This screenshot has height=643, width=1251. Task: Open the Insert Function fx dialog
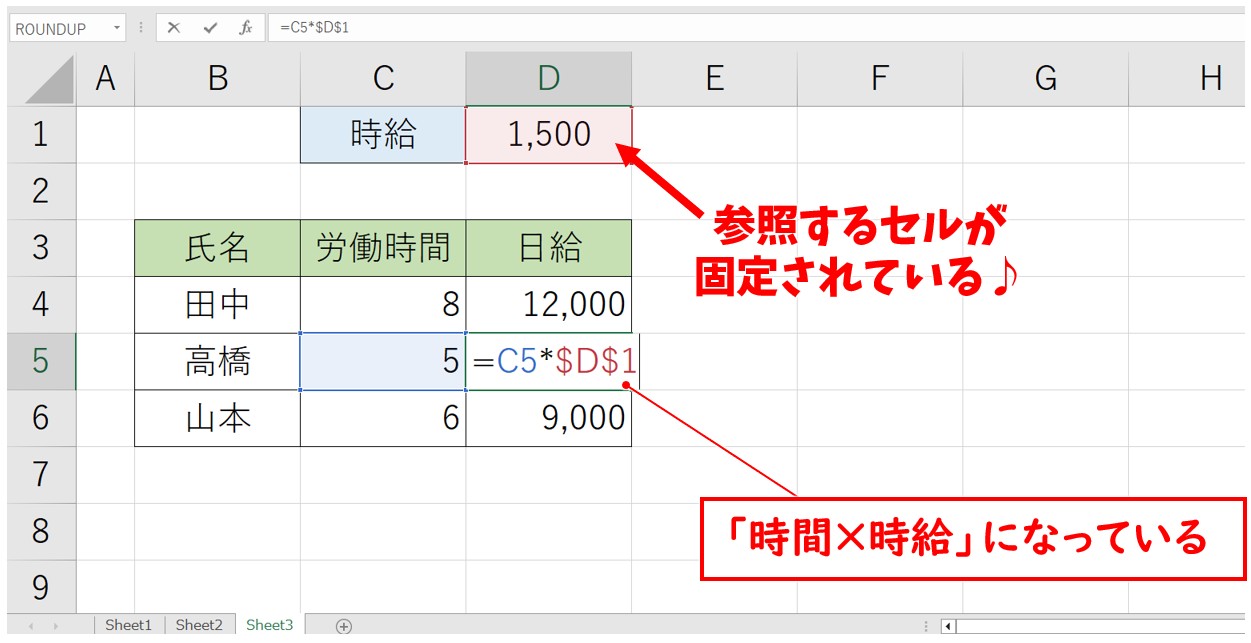click(x=246, y=28)
